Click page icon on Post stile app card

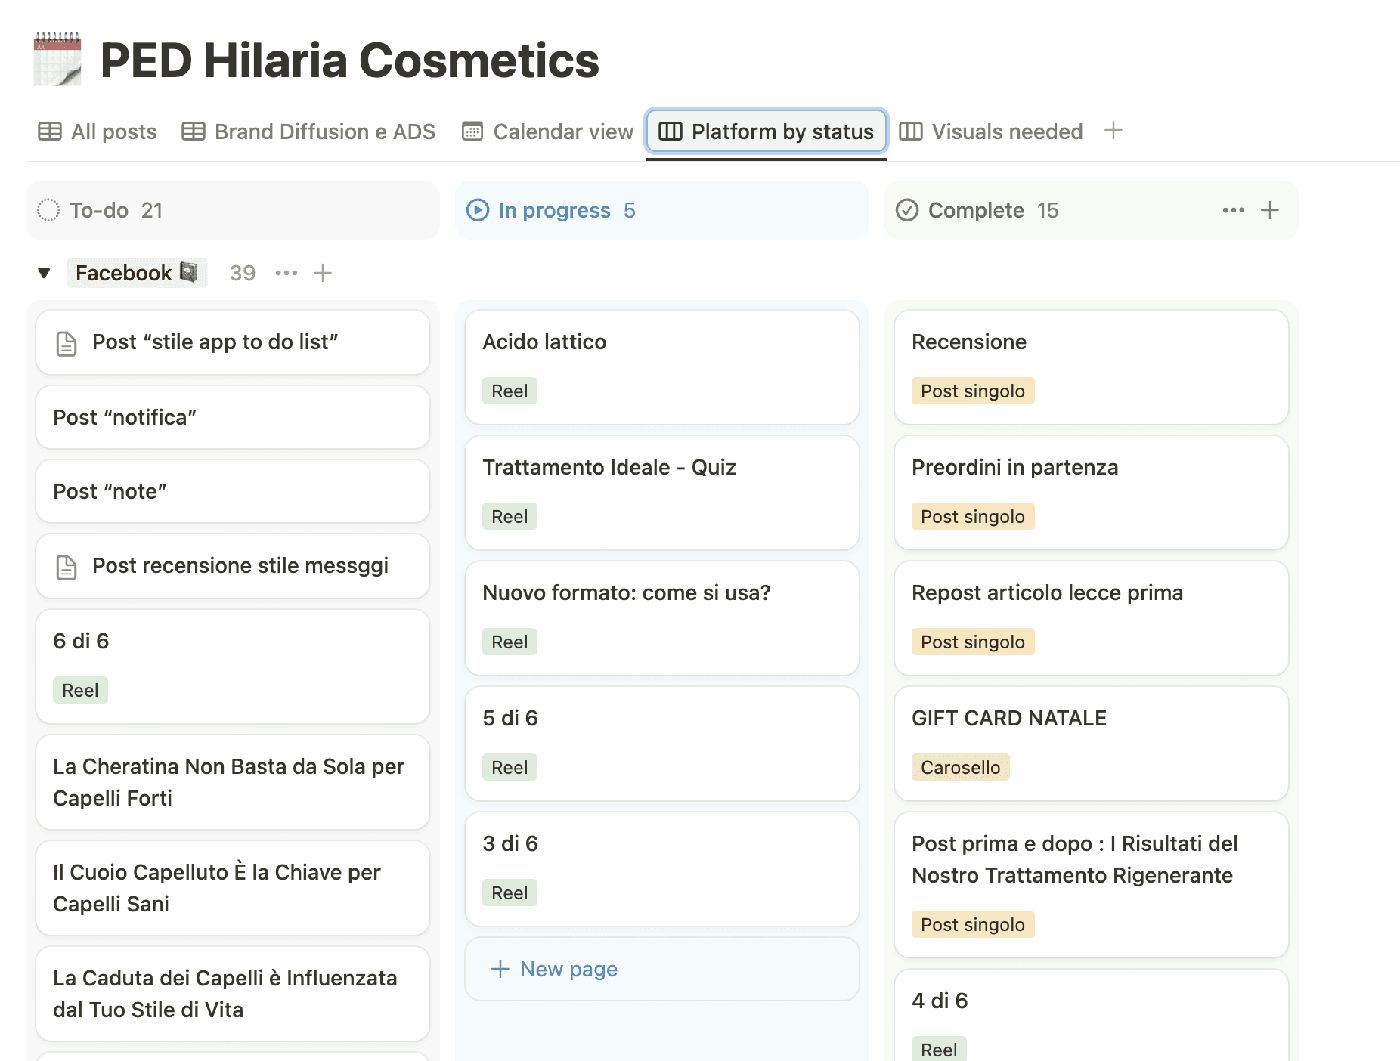point(67,343)
